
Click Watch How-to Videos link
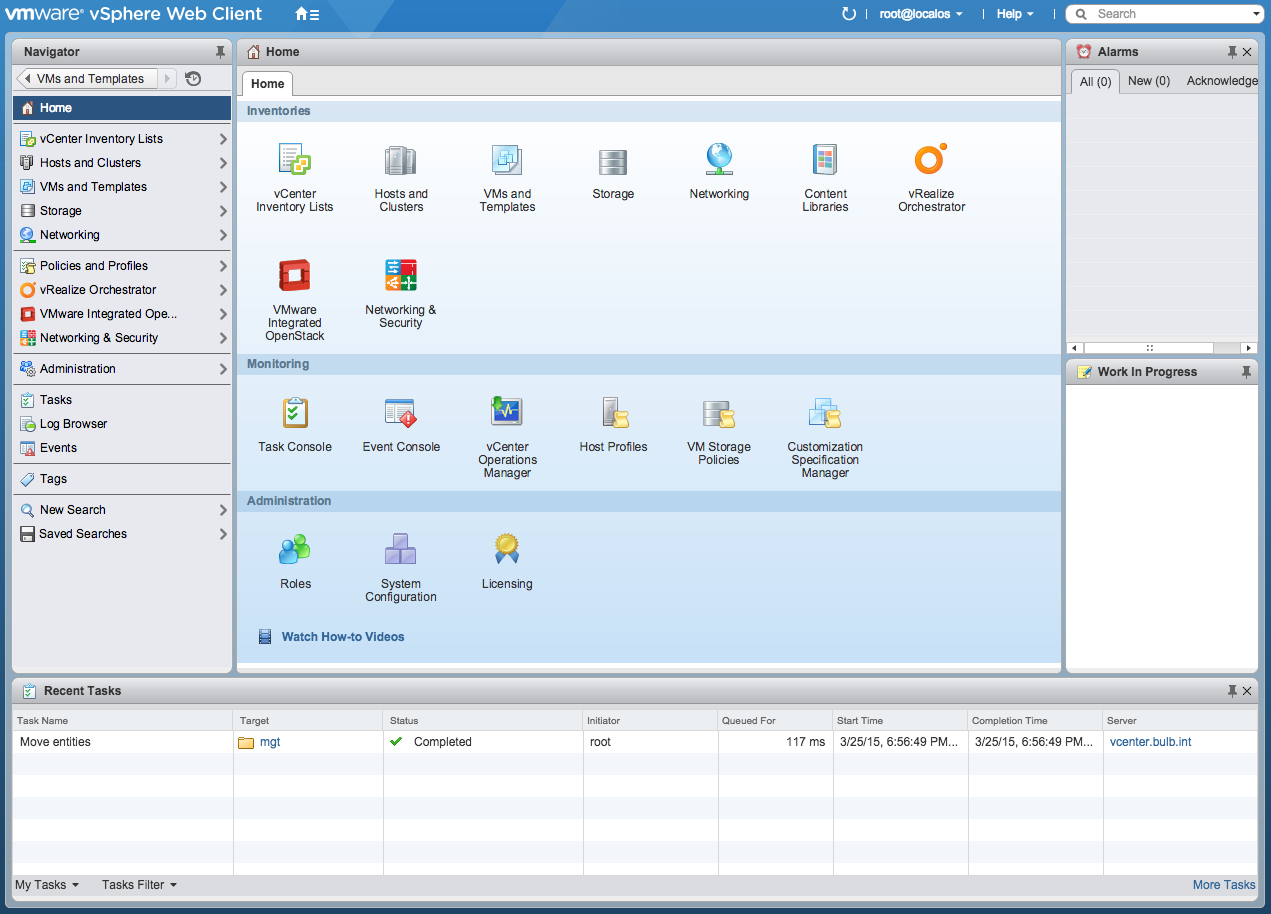pyautogui.click(x=343, y=637)
